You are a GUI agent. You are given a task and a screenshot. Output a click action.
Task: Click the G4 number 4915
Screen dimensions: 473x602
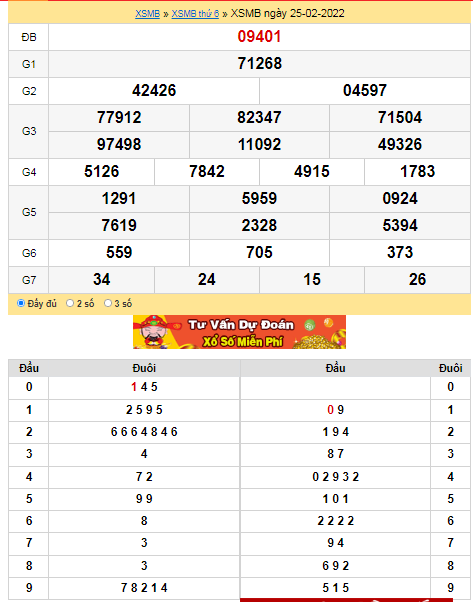[x=312, y=172]
